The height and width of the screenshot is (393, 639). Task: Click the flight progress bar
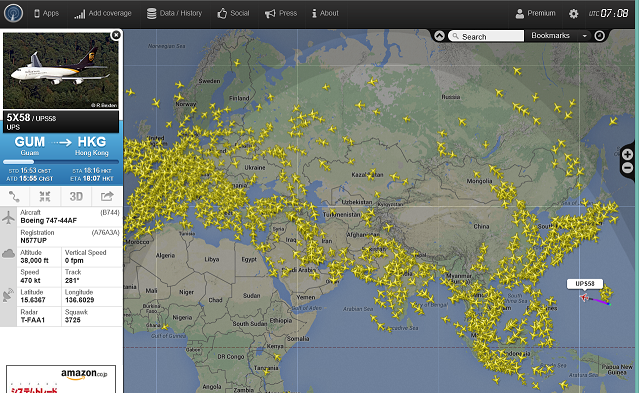pyautogui.click(x=61, y=162)
